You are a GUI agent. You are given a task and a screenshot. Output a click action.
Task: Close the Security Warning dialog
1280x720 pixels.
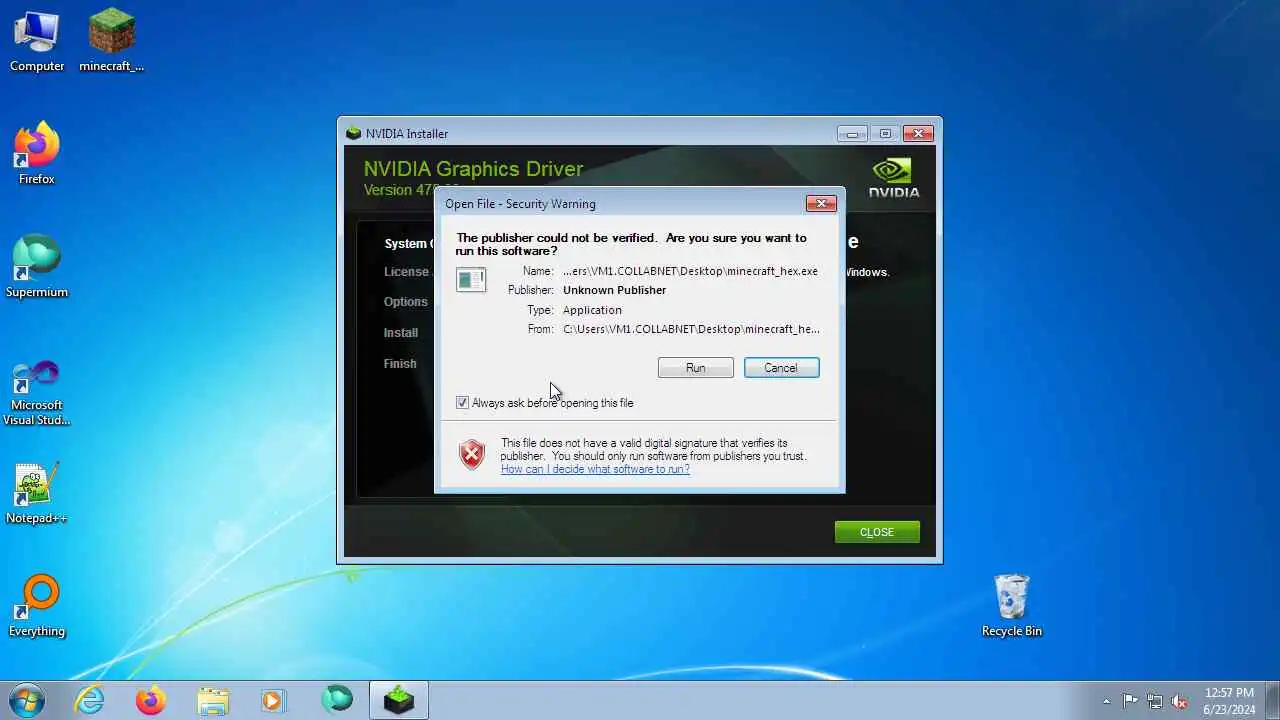coord(821,203)
